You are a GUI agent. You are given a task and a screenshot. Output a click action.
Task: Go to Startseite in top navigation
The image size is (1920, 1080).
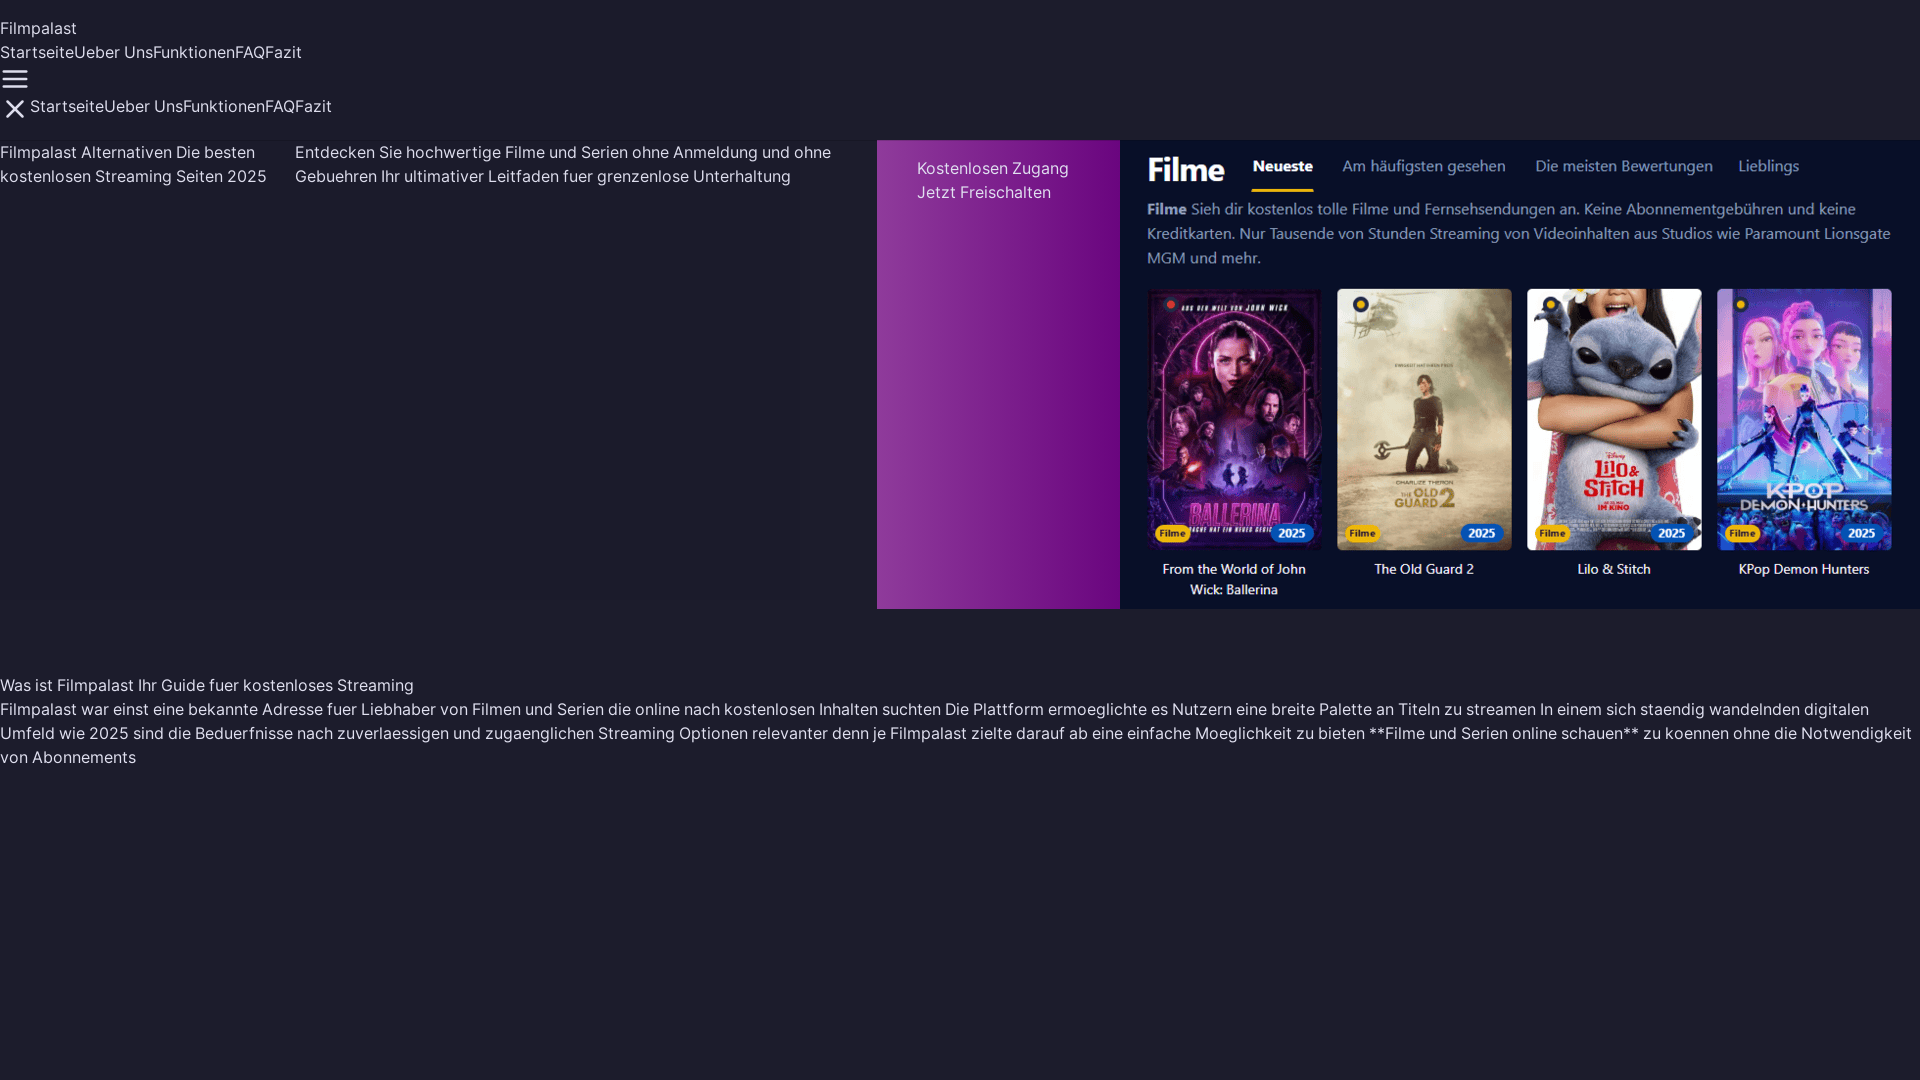coord(37,52)
